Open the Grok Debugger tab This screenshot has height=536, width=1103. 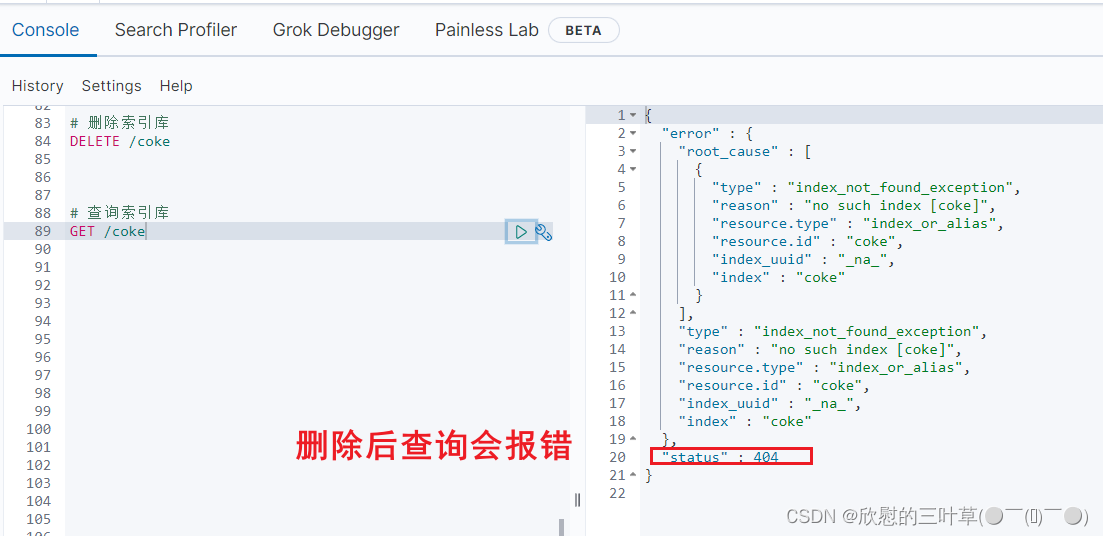coord(336,30)
